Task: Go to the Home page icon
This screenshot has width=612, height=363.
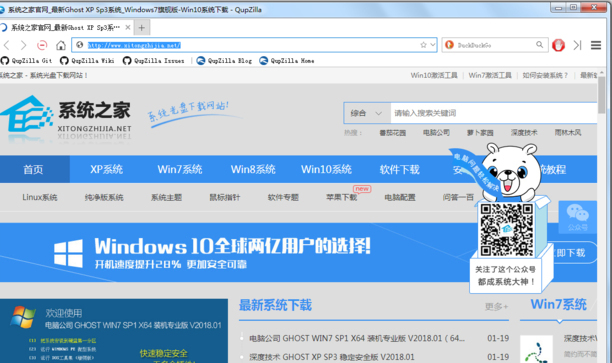Action: click(x=61, y=45)
